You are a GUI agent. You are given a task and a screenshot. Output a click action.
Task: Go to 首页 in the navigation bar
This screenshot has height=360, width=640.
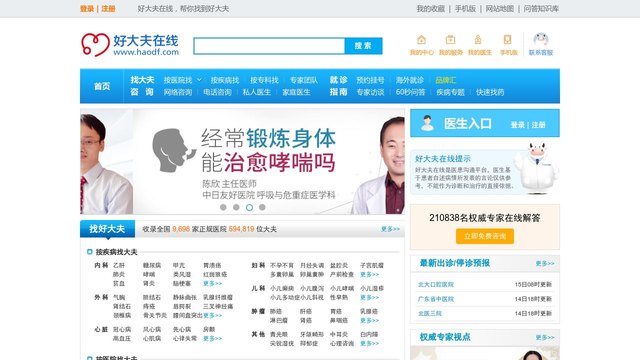coord(102,86)
